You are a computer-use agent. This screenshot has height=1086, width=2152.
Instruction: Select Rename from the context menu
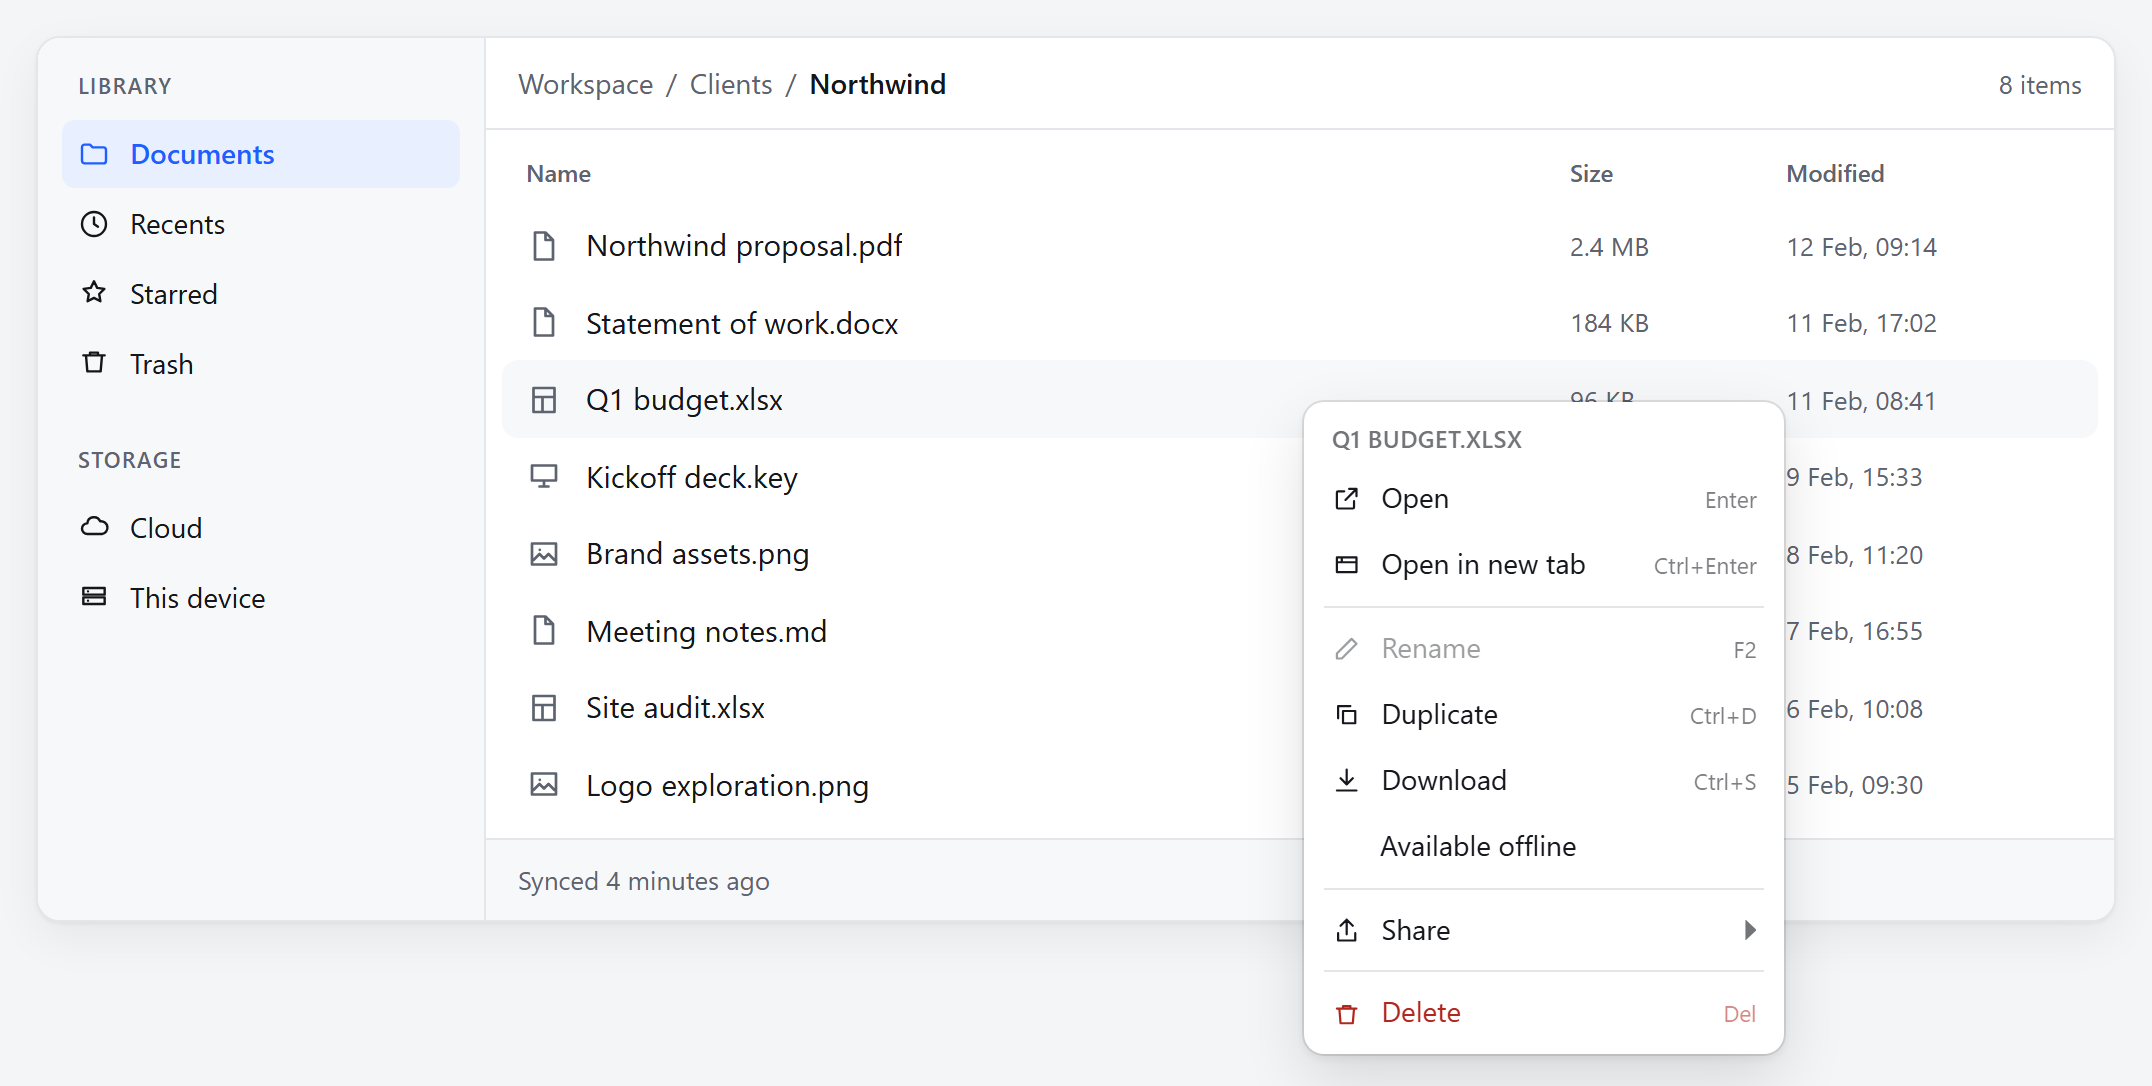(x=1544, y=649)
